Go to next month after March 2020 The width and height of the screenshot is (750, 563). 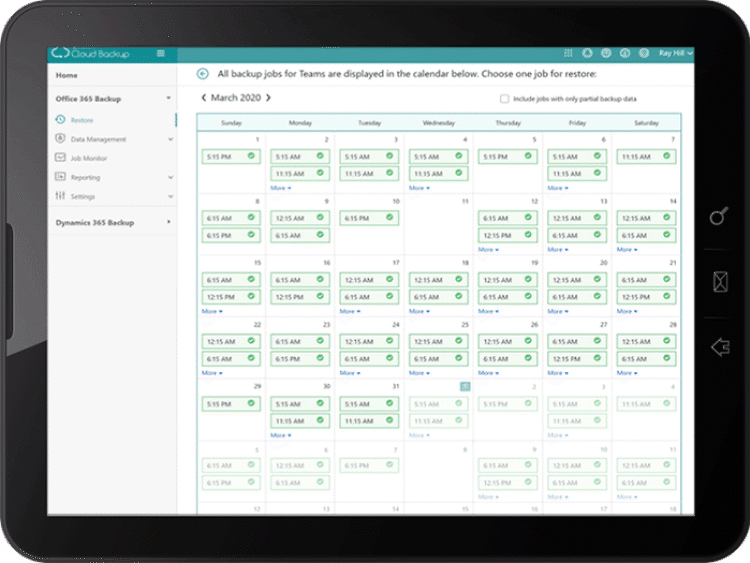pos(268,98)
